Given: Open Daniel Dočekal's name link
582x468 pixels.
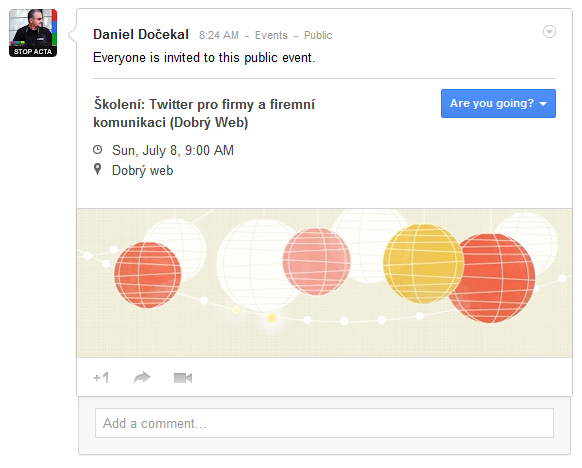Looking at the screenshot, I should 141,35.
